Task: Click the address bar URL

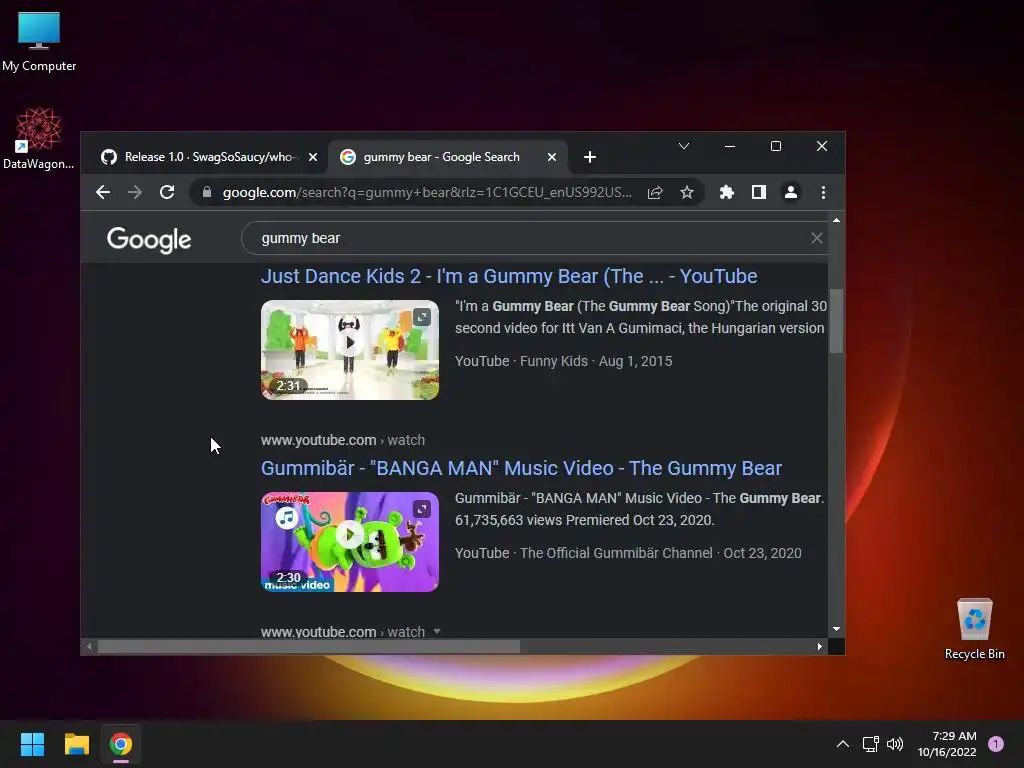Action: point(427,192)
